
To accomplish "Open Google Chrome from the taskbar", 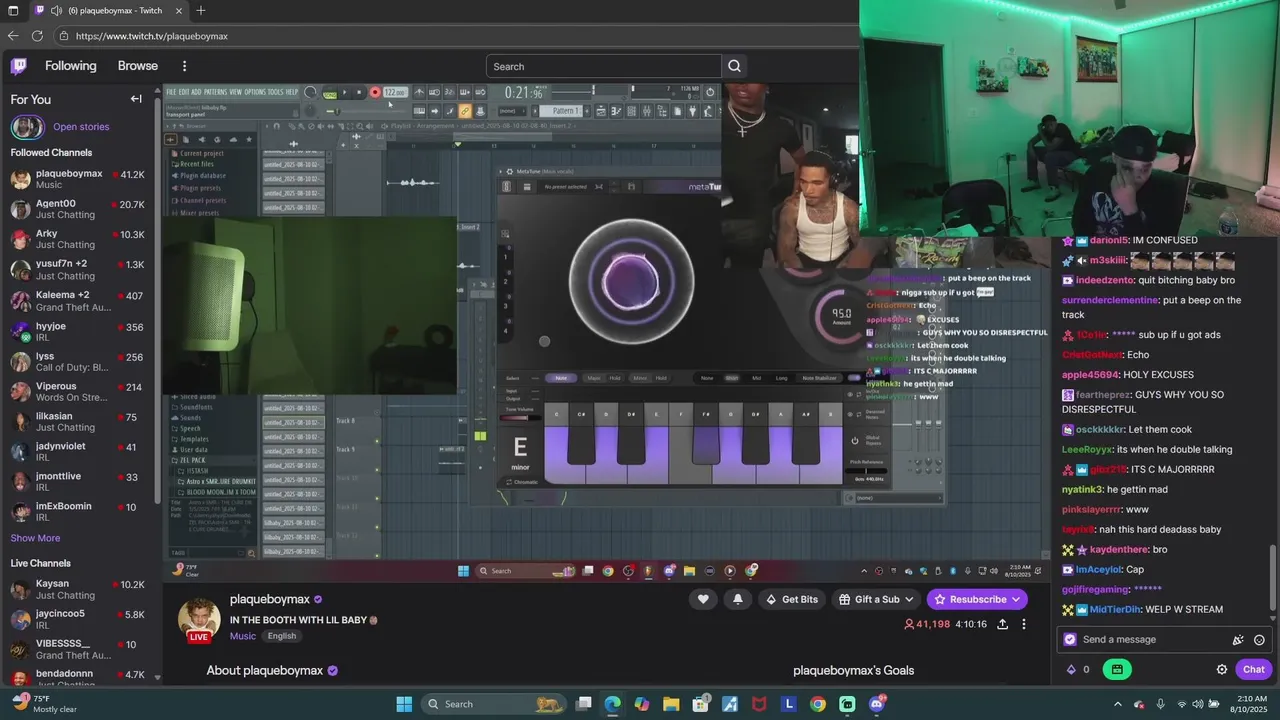I will [818, 704].
